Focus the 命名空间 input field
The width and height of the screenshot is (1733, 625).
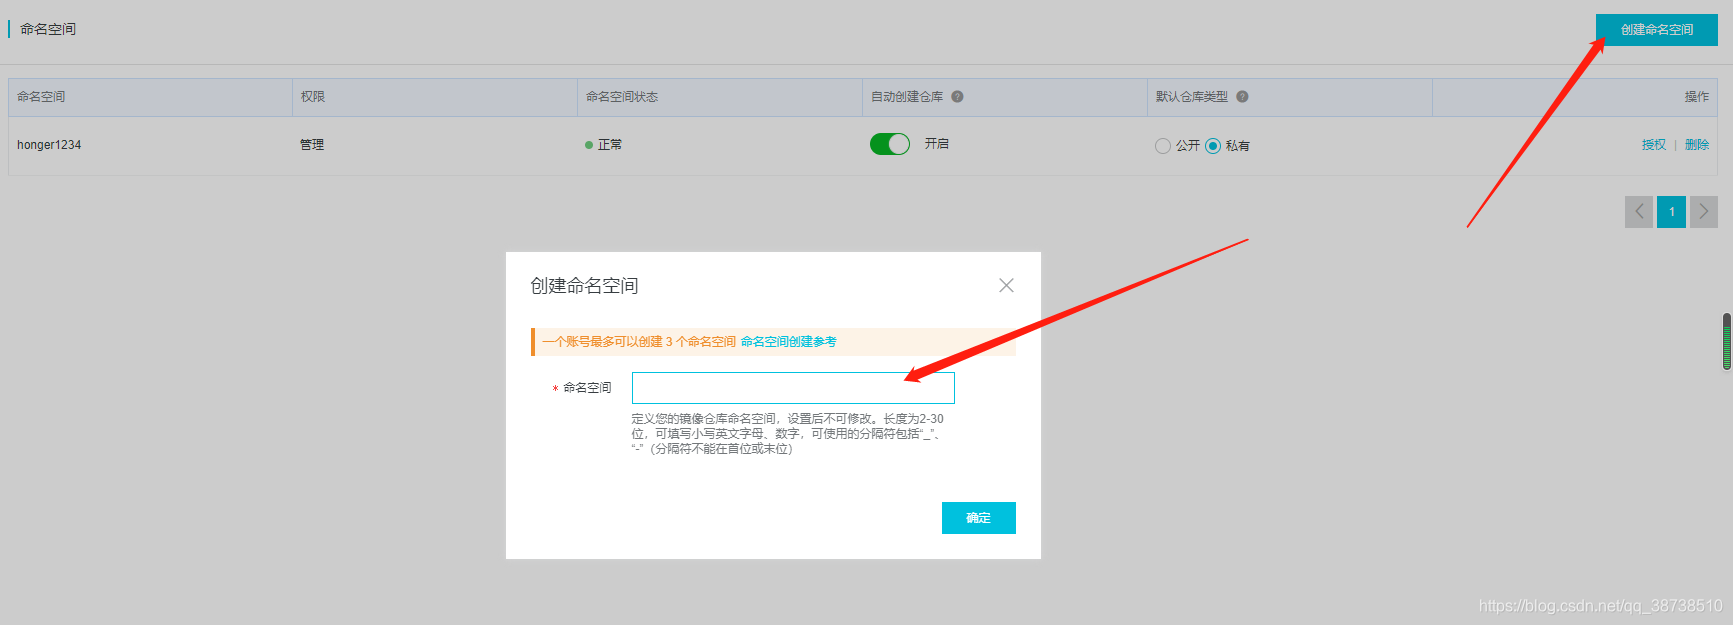click(x=793, y=388)
